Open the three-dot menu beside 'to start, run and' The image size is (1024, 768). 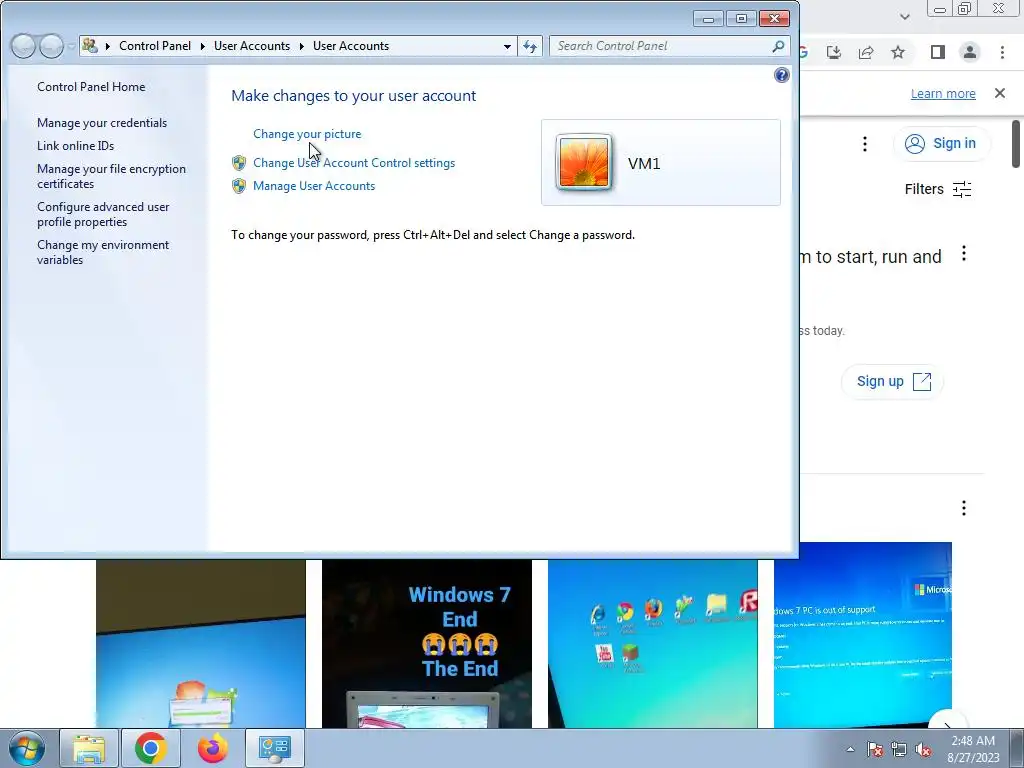[964, 253]
